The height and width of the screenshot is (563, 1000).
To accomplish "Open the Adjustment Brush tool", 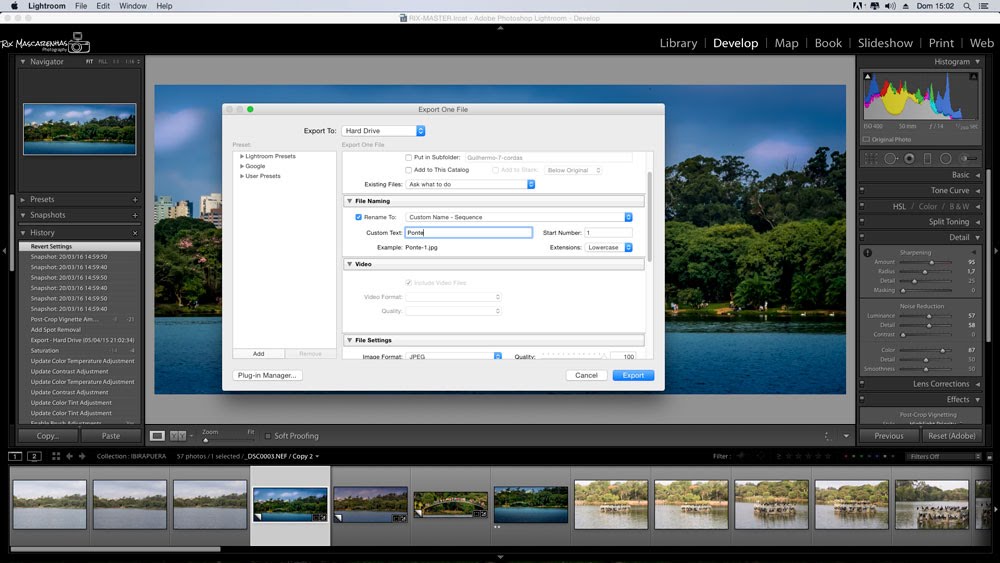I will coord(968,158).
